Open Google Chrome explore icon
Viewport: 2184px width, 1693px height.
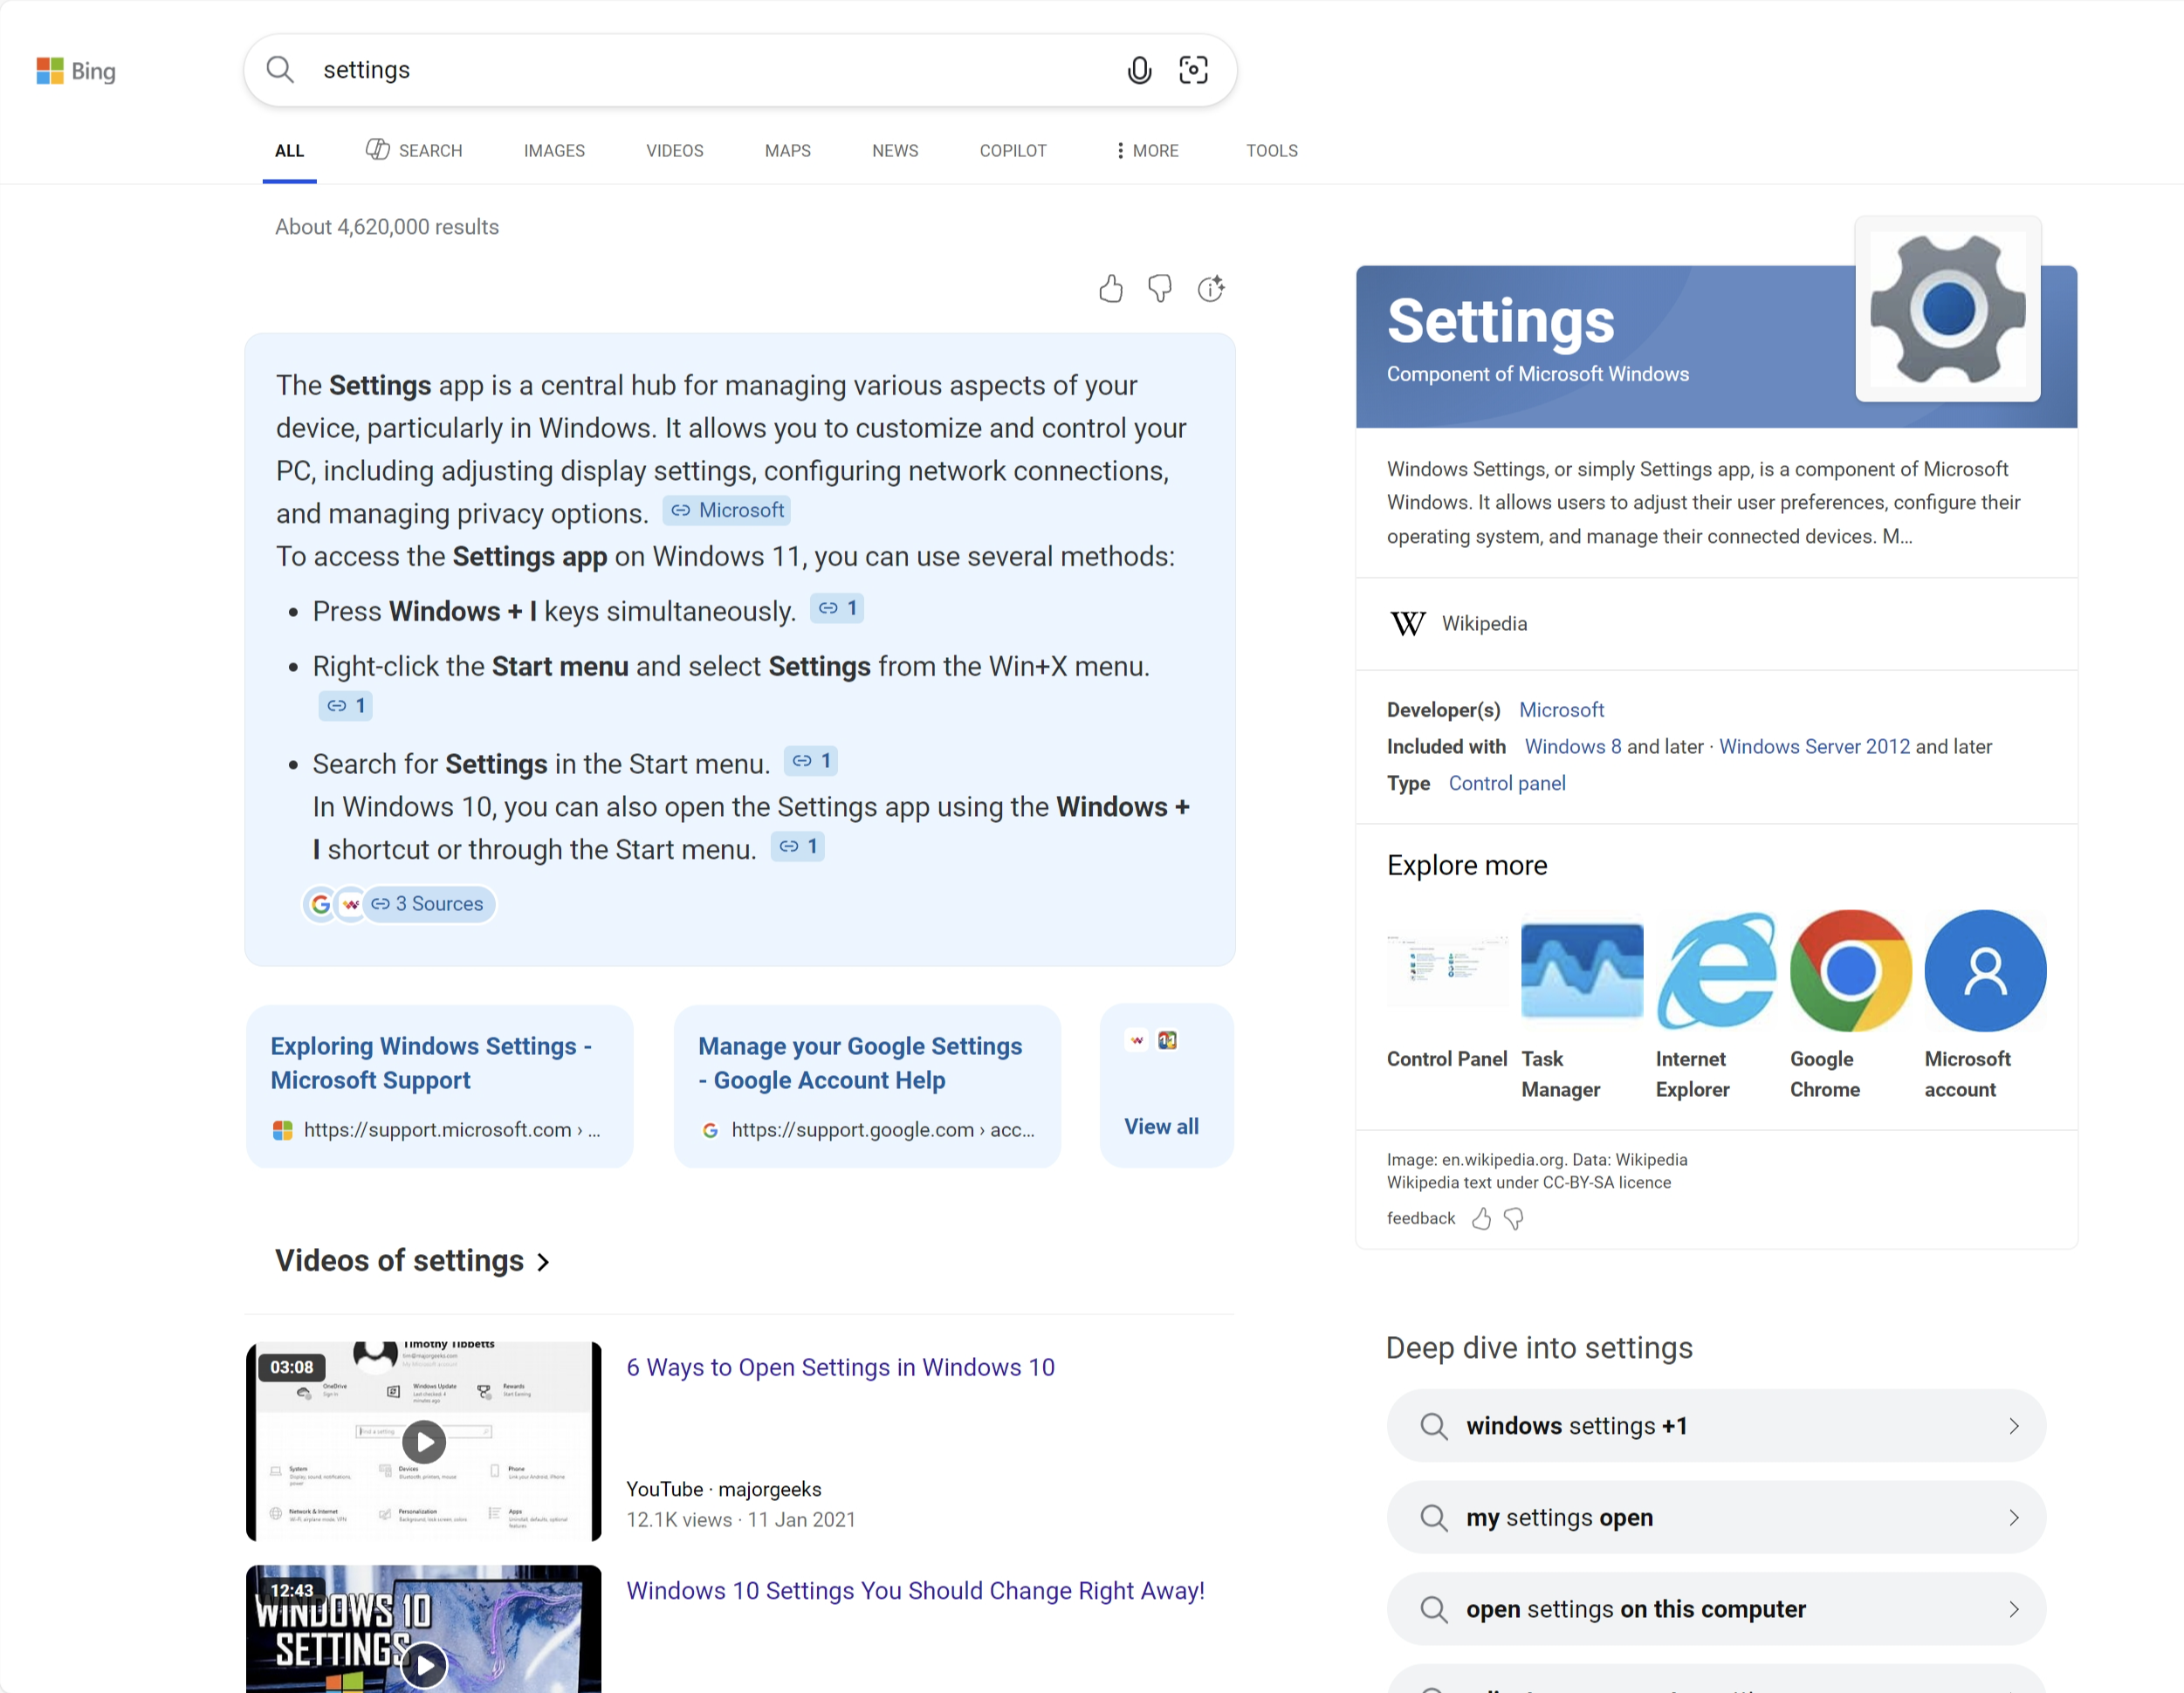click(1850, 970)
